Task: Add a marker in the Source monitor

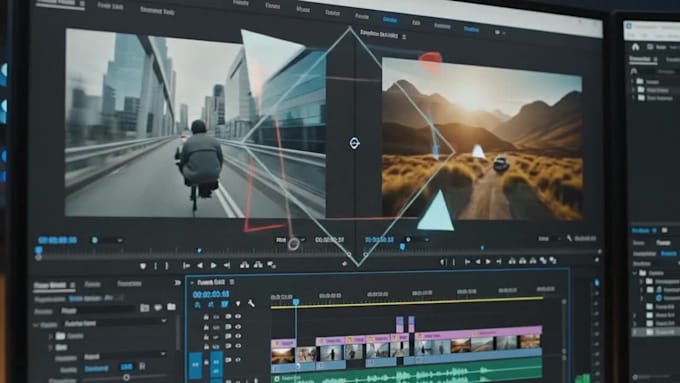Action: coord(143,266)
